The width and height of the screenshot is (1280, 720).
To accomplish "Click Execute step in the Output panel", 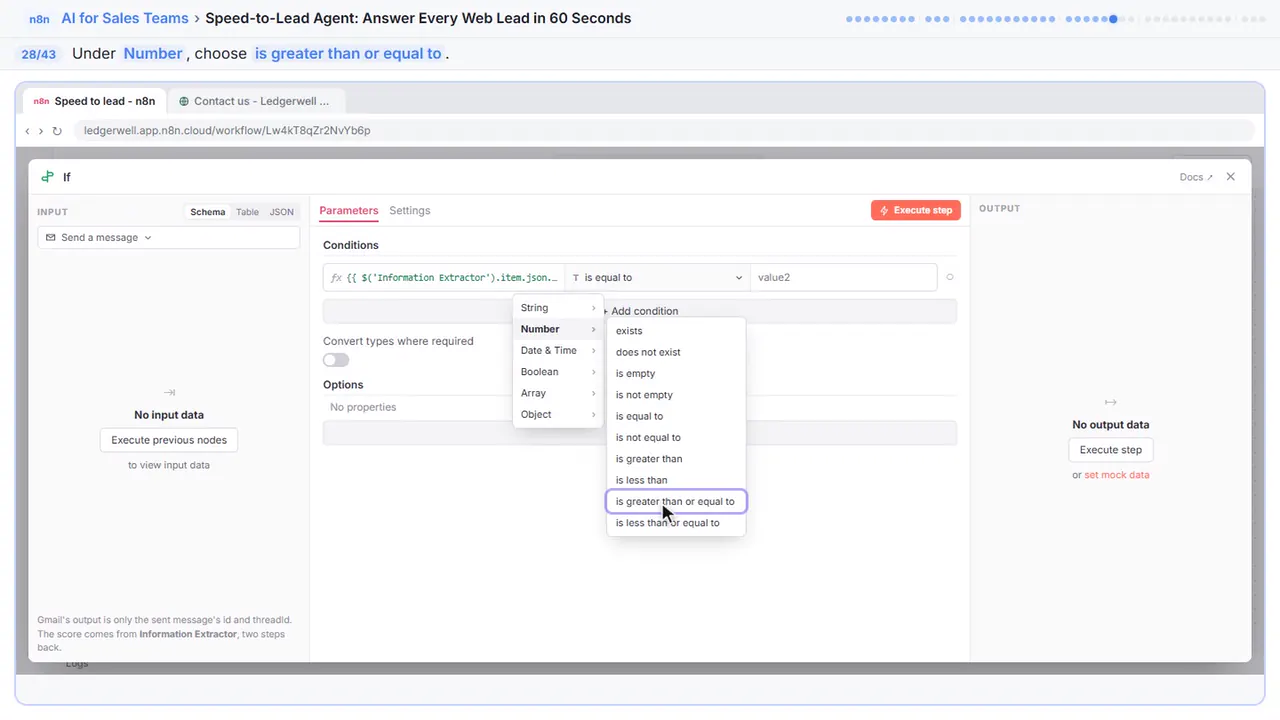I will point(1111,450).
